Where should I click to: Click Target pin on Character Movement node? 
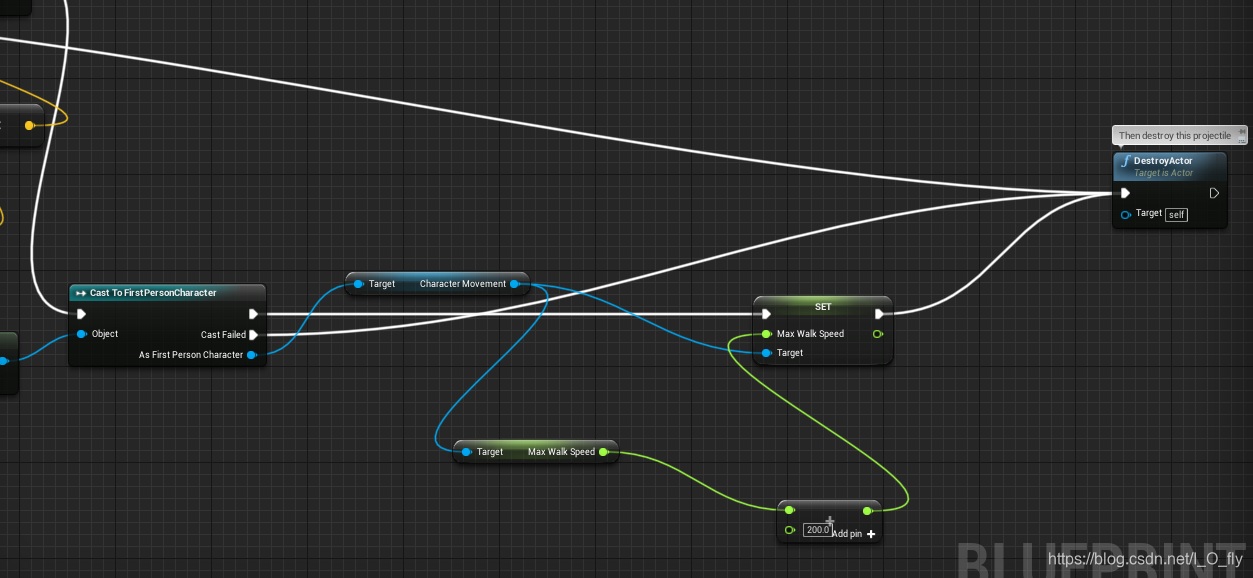point(358,284)
